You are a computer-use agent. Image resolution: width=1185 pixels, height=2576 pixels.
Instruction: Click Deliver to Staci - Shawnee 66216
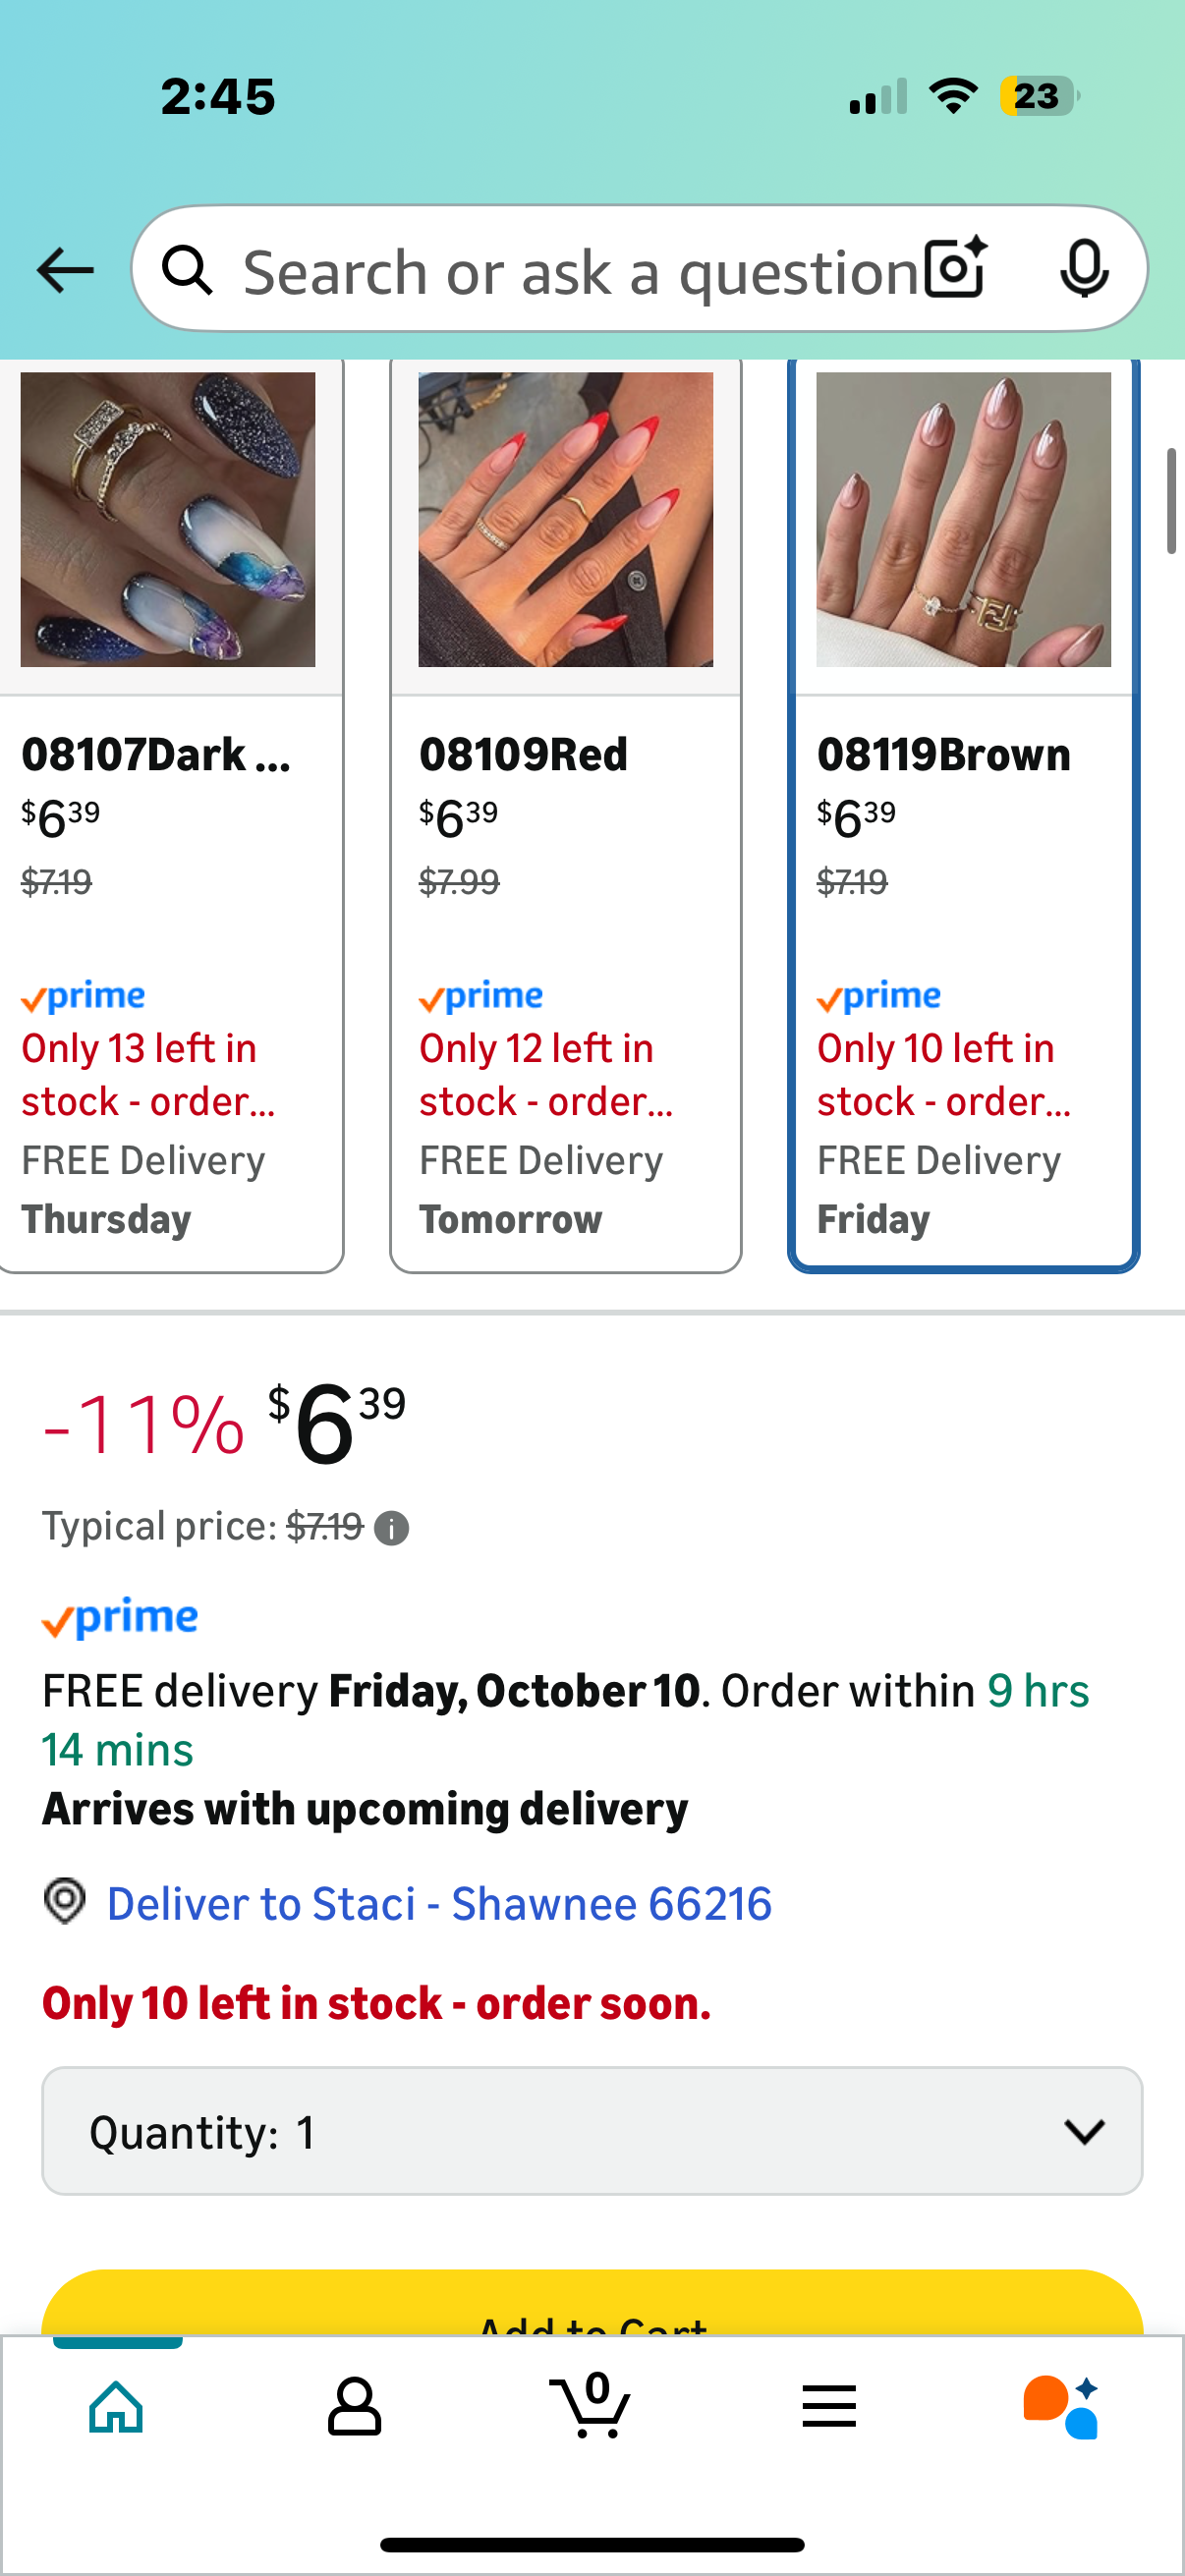tap(438, 1903)
